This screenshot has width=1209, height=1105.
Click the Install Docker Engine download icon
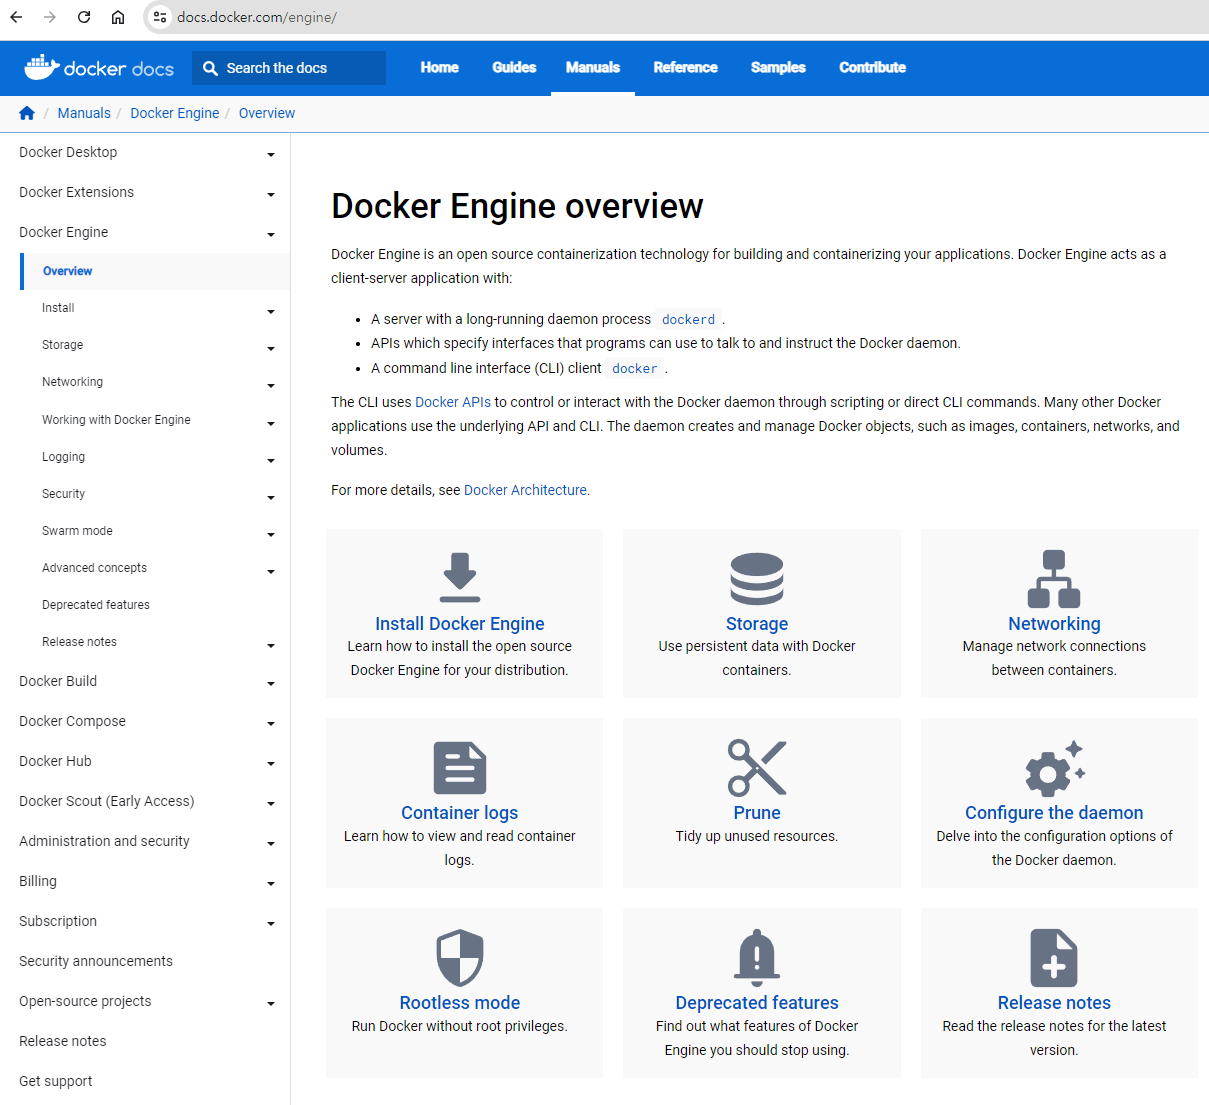click(460, 577)
